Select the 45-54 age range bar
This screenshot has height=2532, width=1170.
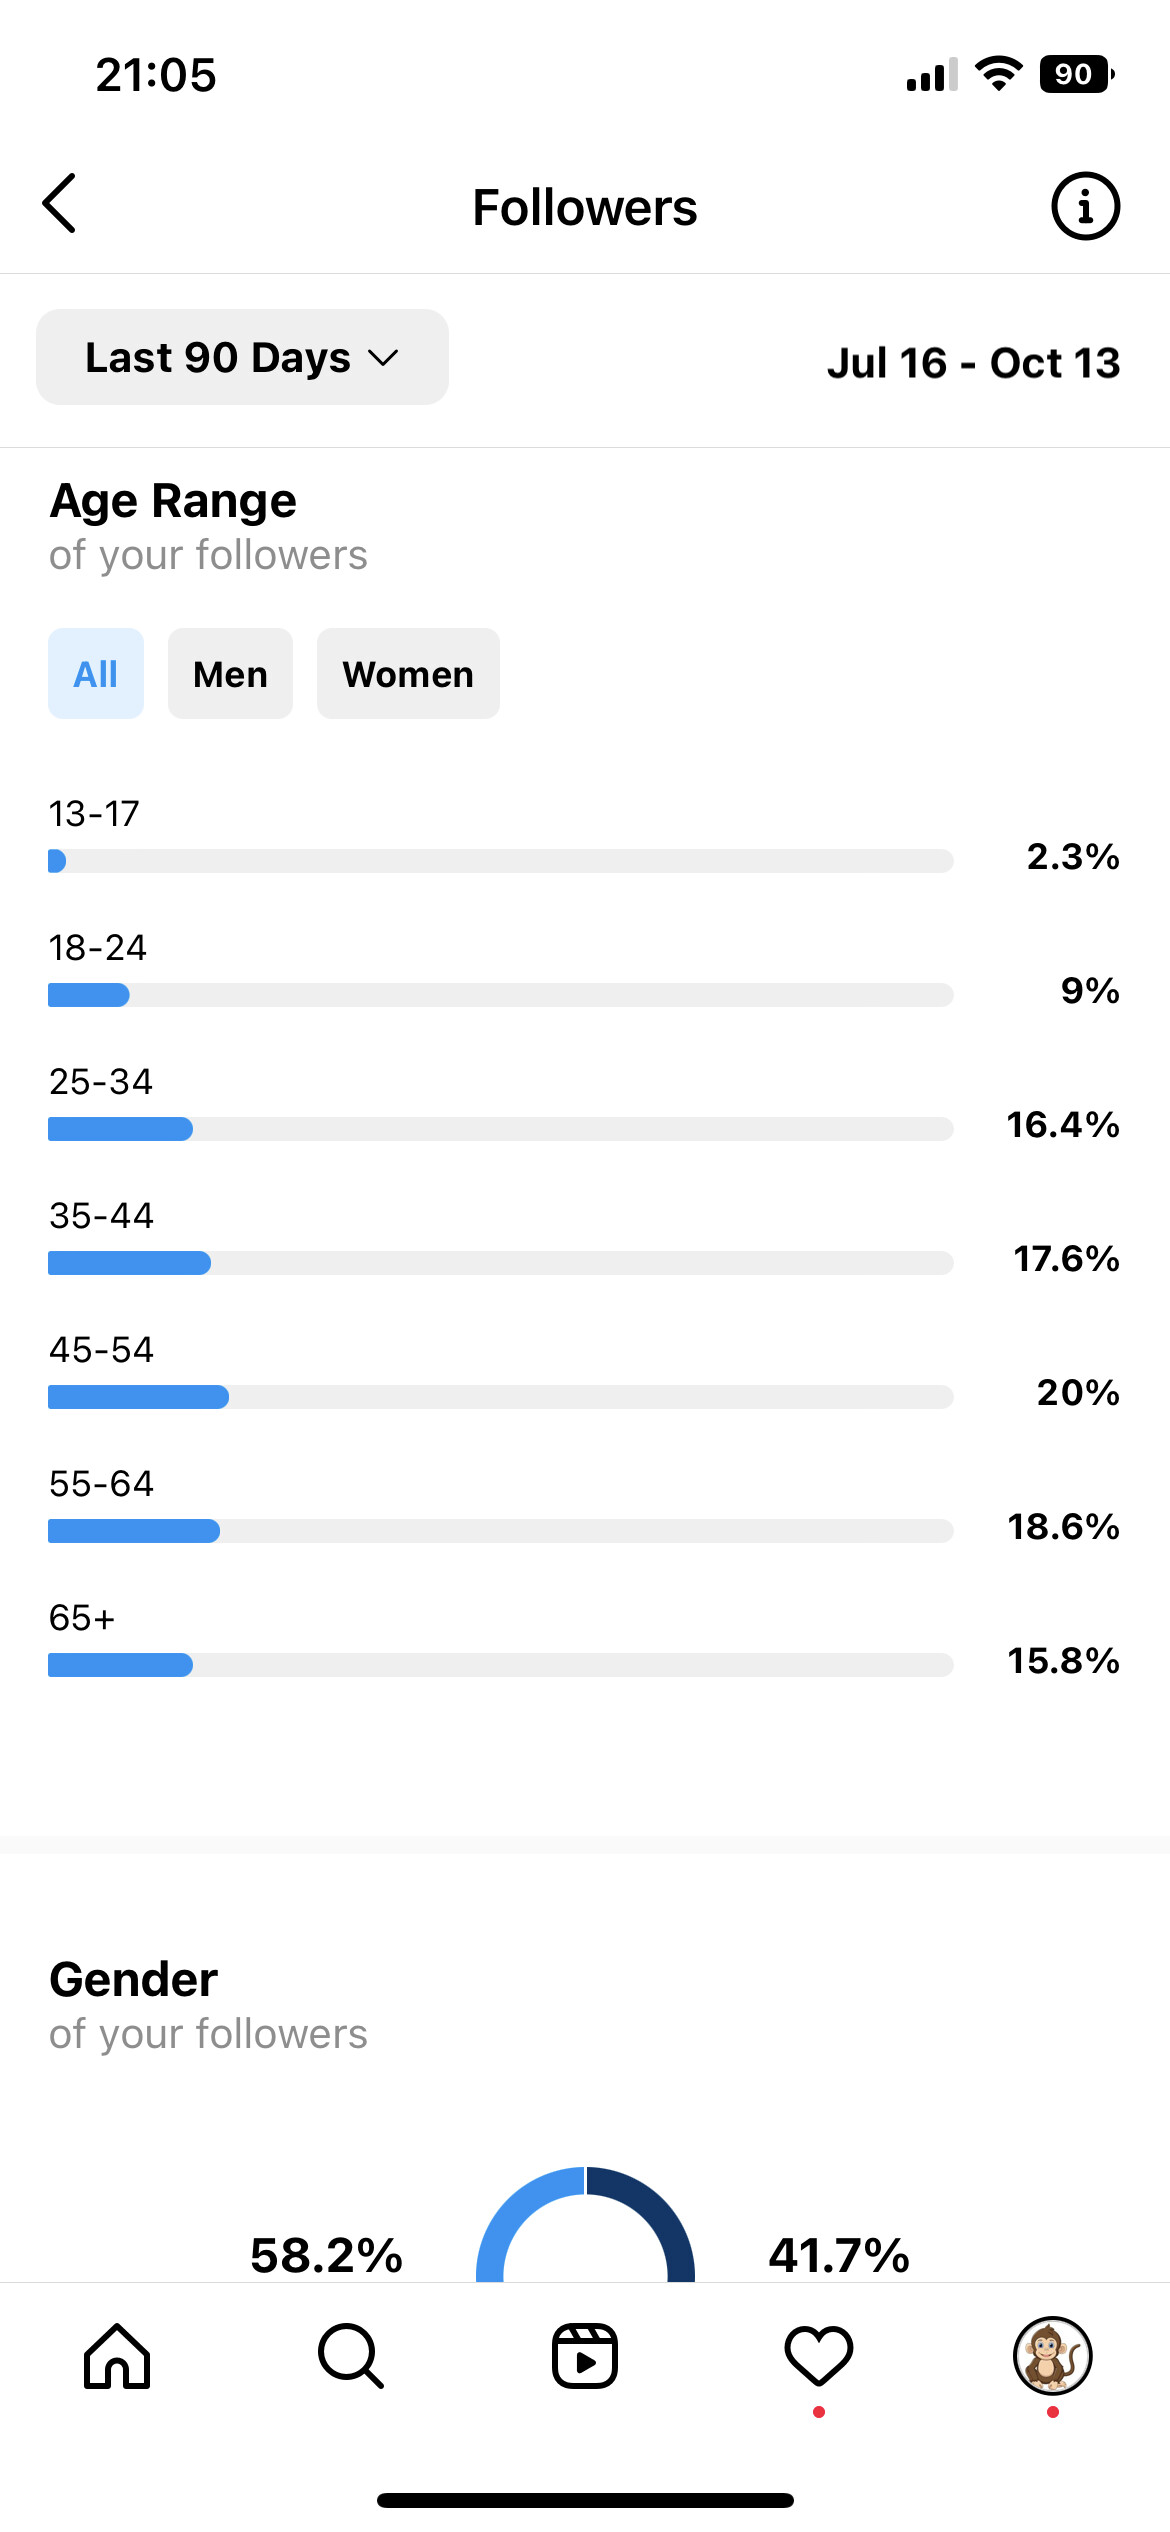[500, 1397]
